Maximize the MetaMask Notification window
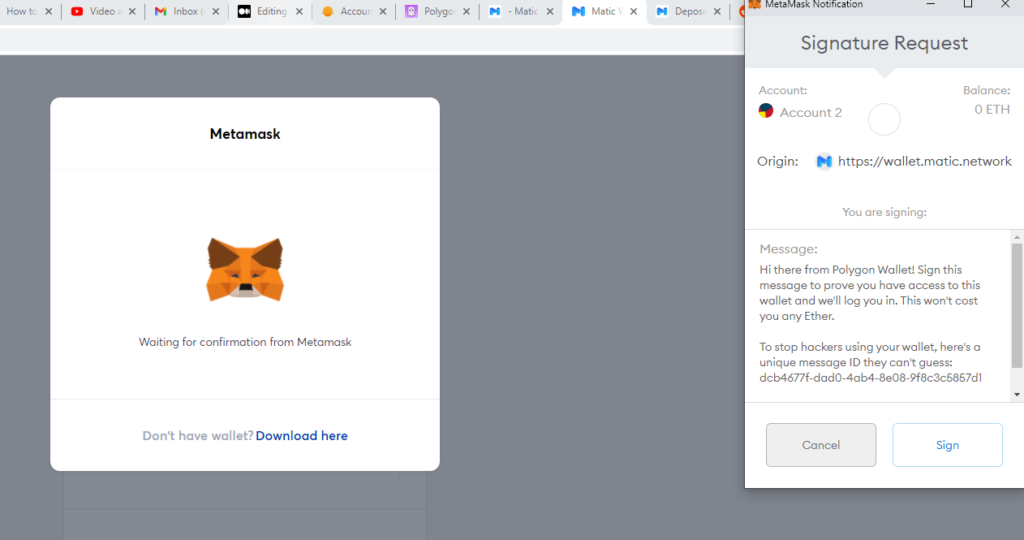This screenshot has width=1024, height=540. [967, 4]
